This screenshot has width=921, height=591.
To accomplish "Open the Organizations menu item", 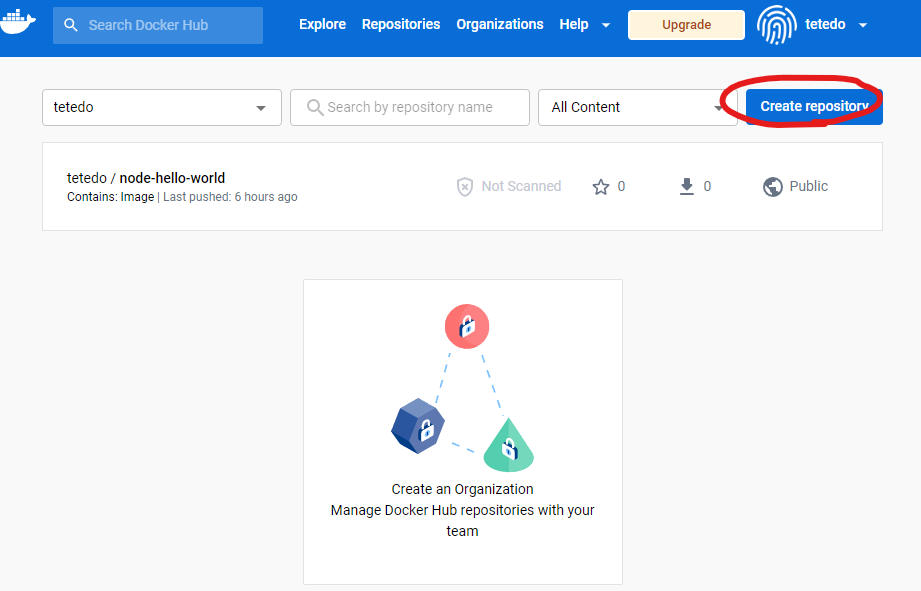I will (x=500, y=24).
